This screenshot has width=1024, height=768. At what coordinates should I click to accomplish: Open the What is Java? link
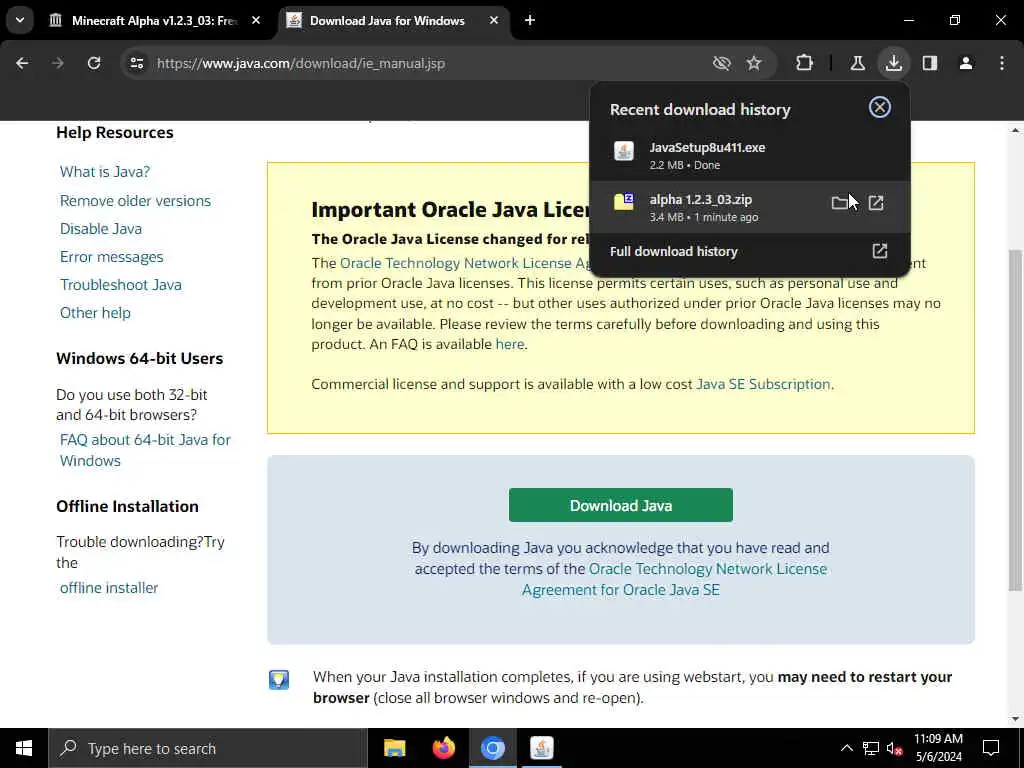(x=104, y=172)
